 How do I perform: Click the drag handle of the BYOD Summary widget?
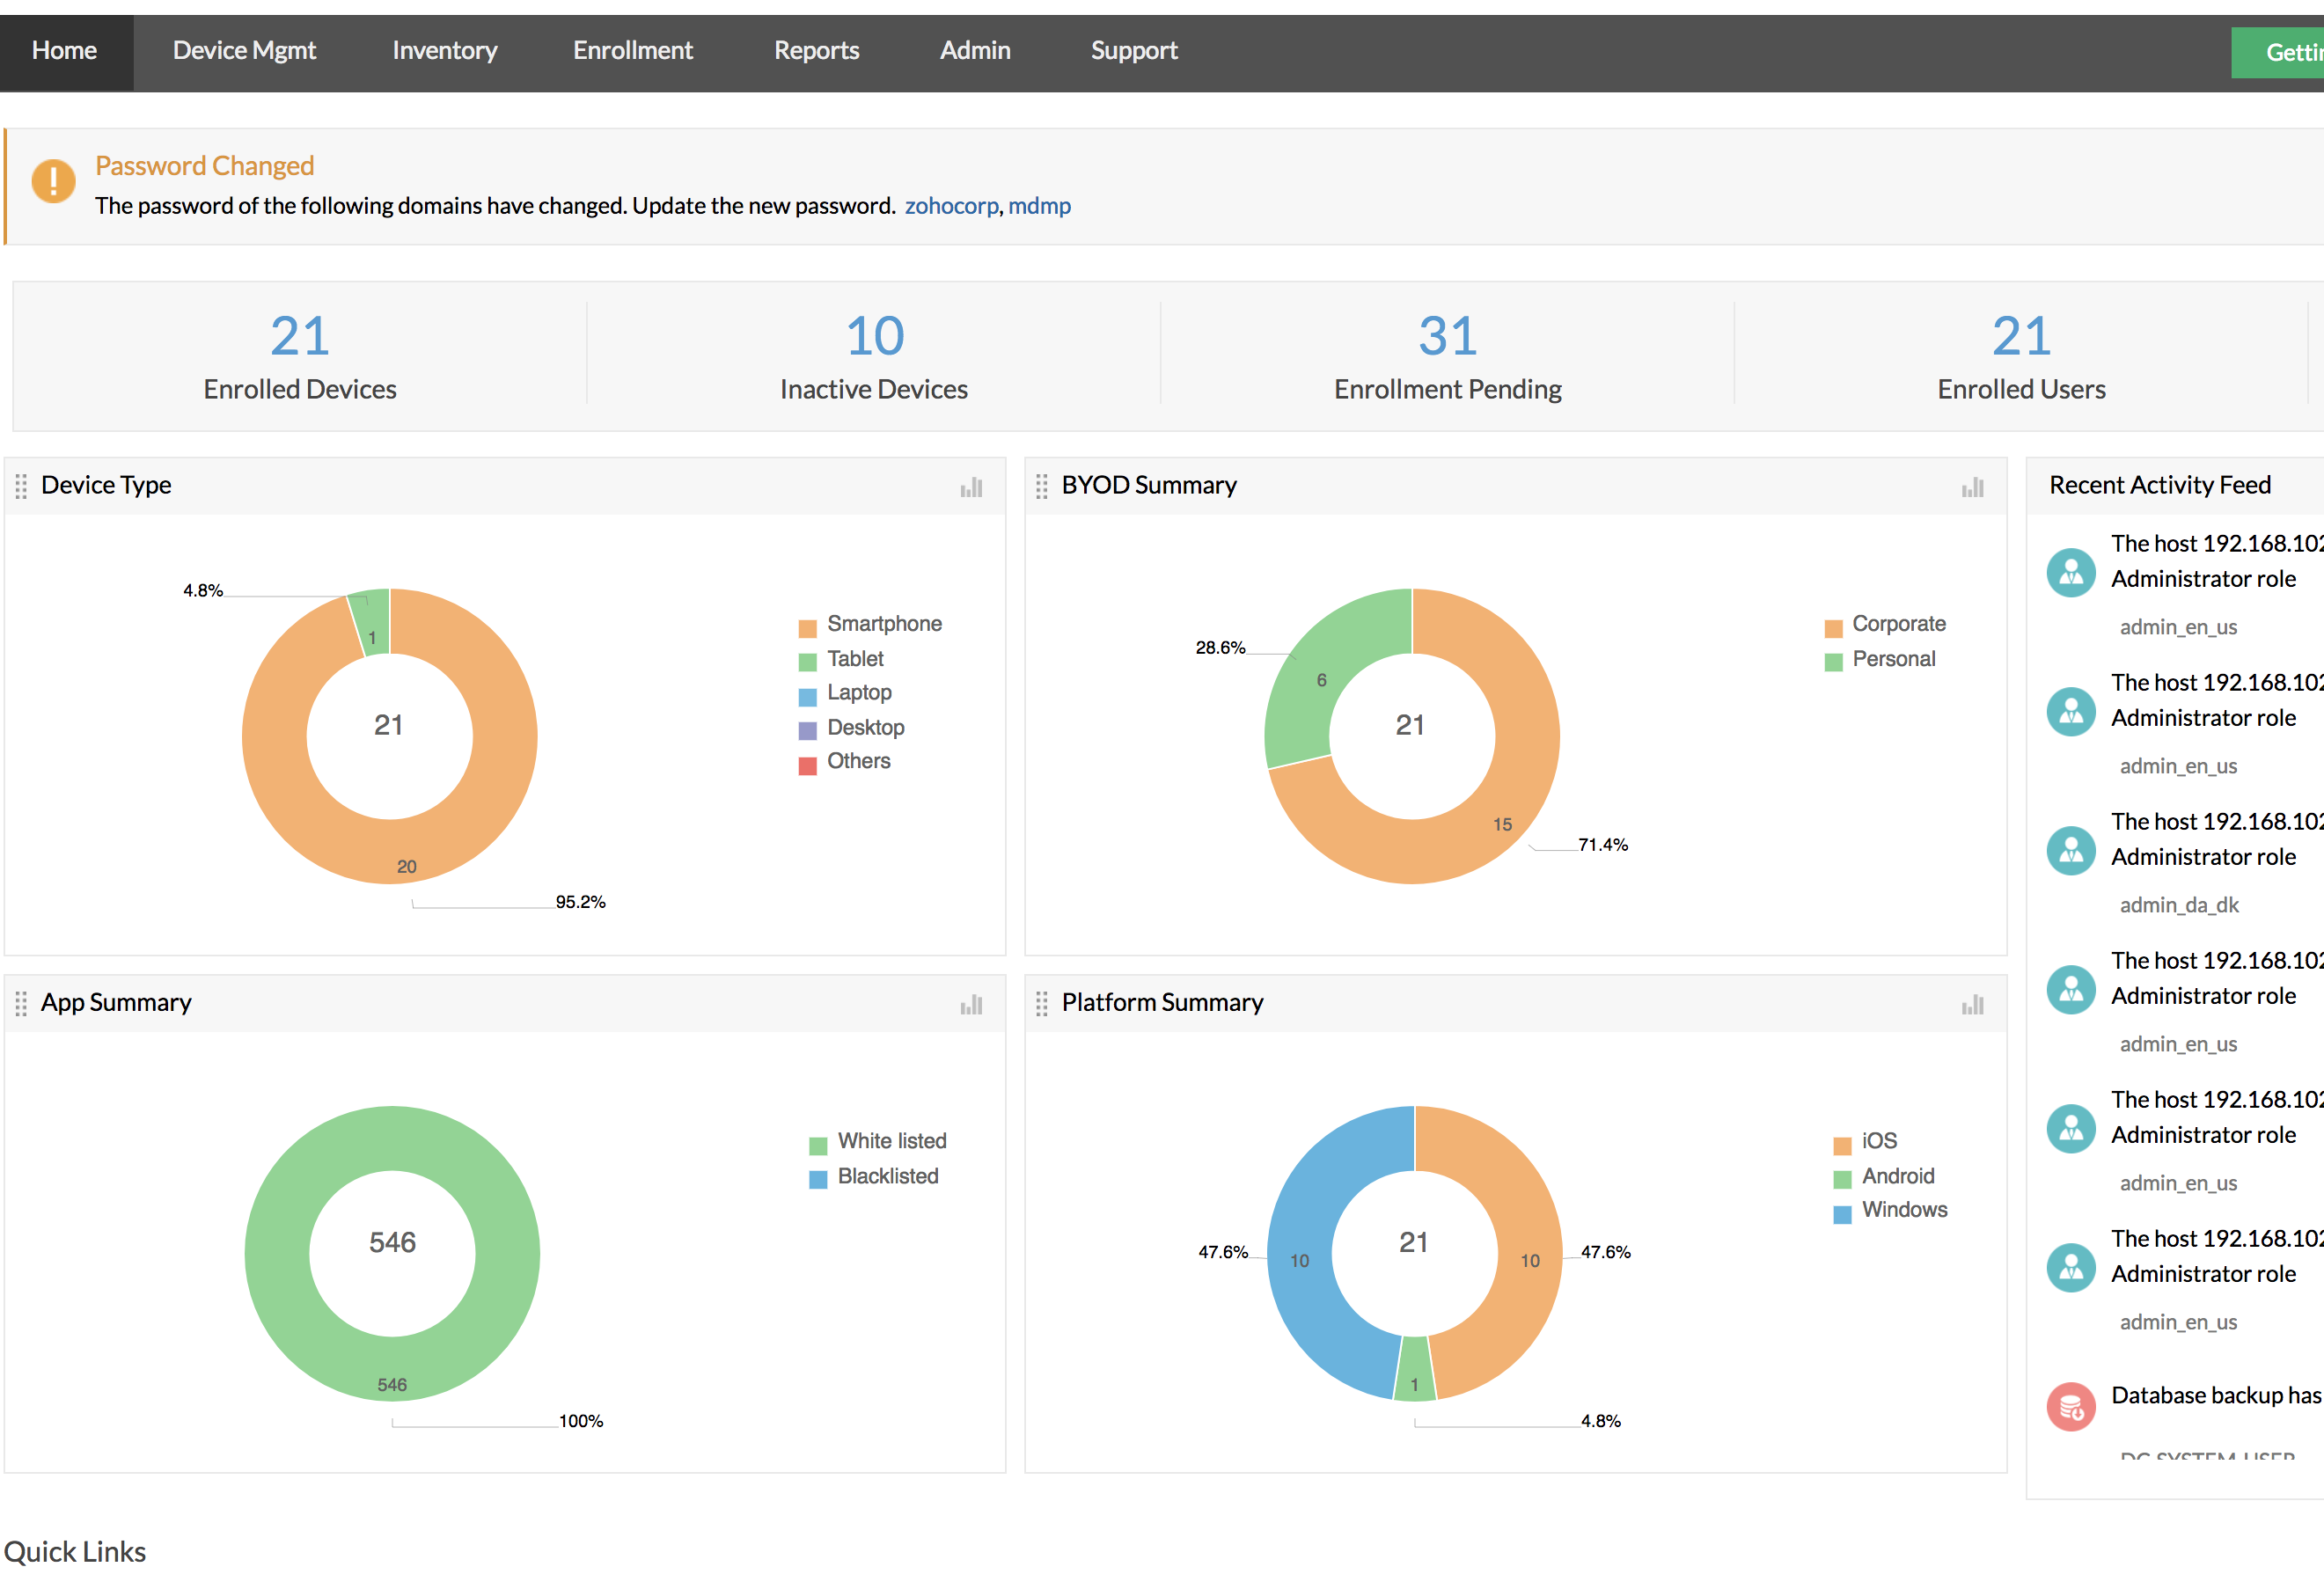pos(1042,487)
